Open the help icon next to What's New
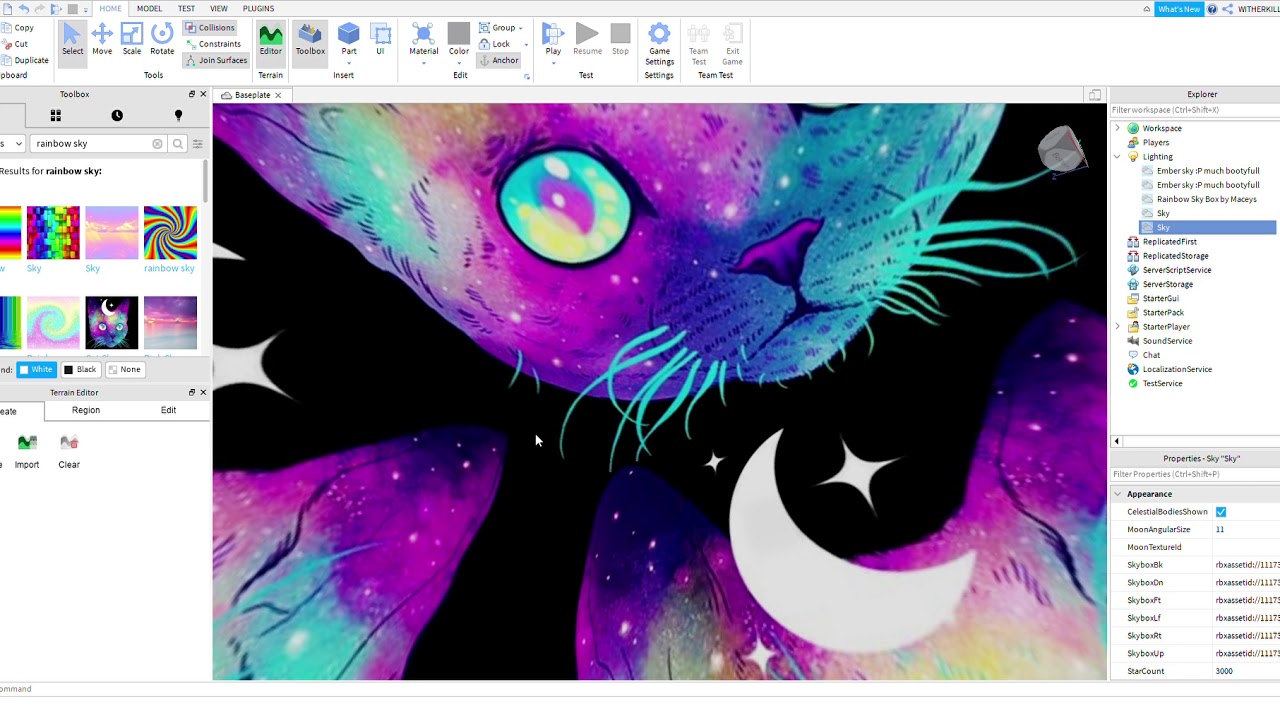Viewport: 1280px width, 720px height. tap(1212, 9)
